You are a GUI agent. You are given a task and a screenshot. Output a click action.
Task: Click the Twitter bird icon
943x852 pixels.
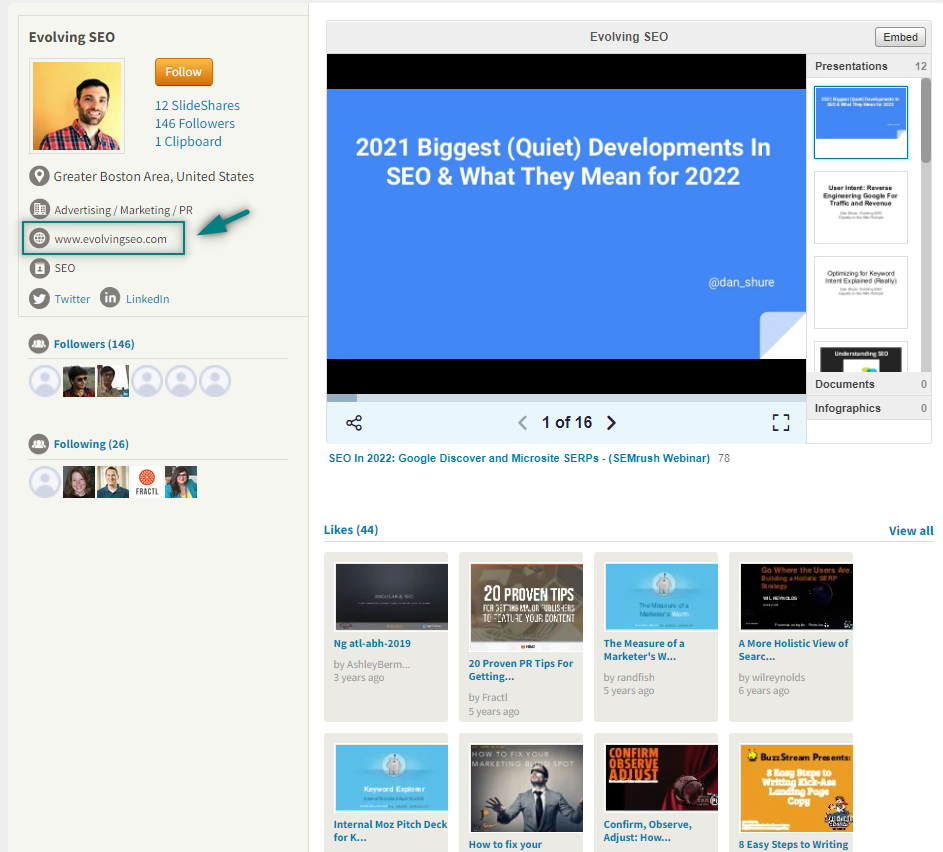[39, 298]
